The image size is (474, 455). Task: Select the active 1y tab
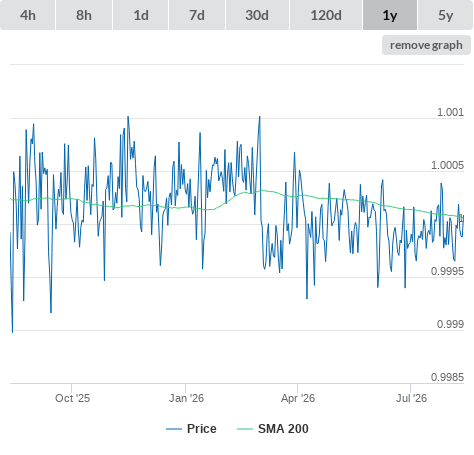click(x=390, y=15)
